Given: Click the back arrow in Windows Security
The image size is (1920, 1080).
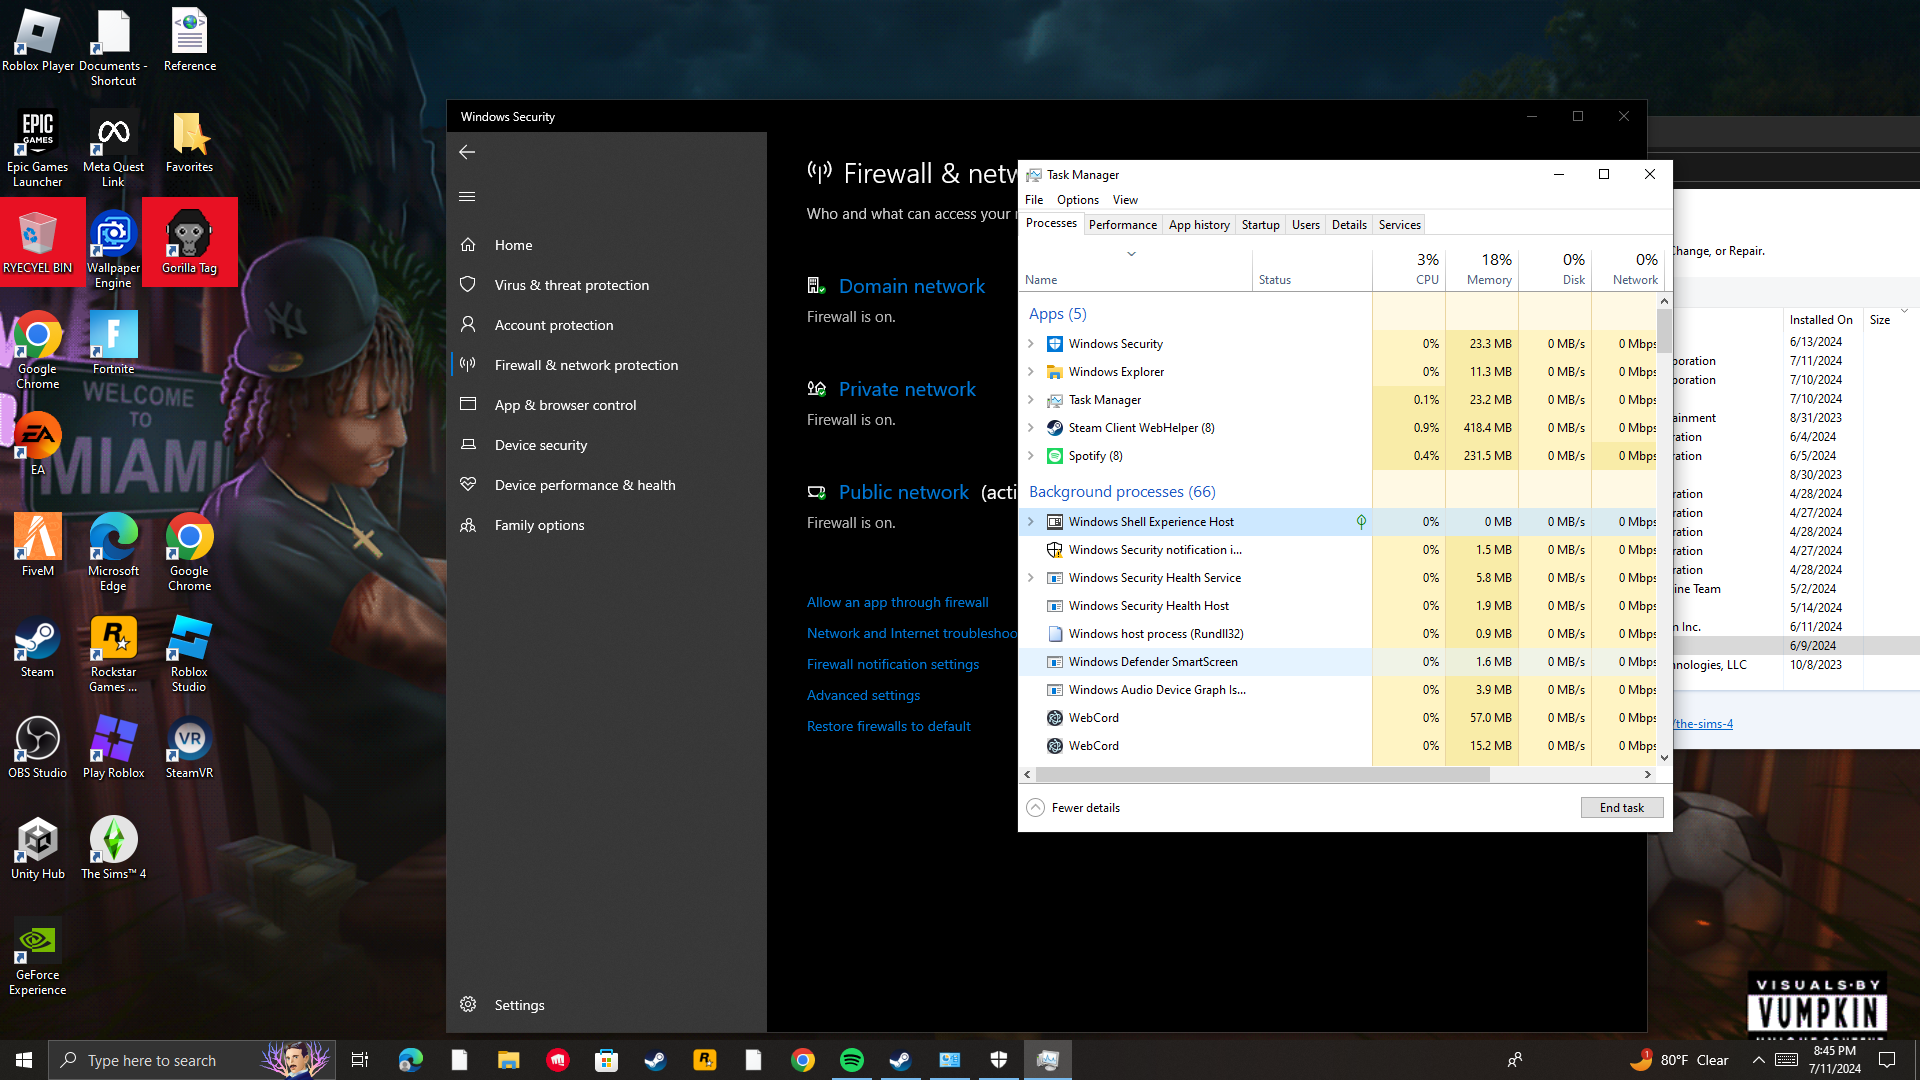Looking at the screenshot, I should (x=467, y=152).
